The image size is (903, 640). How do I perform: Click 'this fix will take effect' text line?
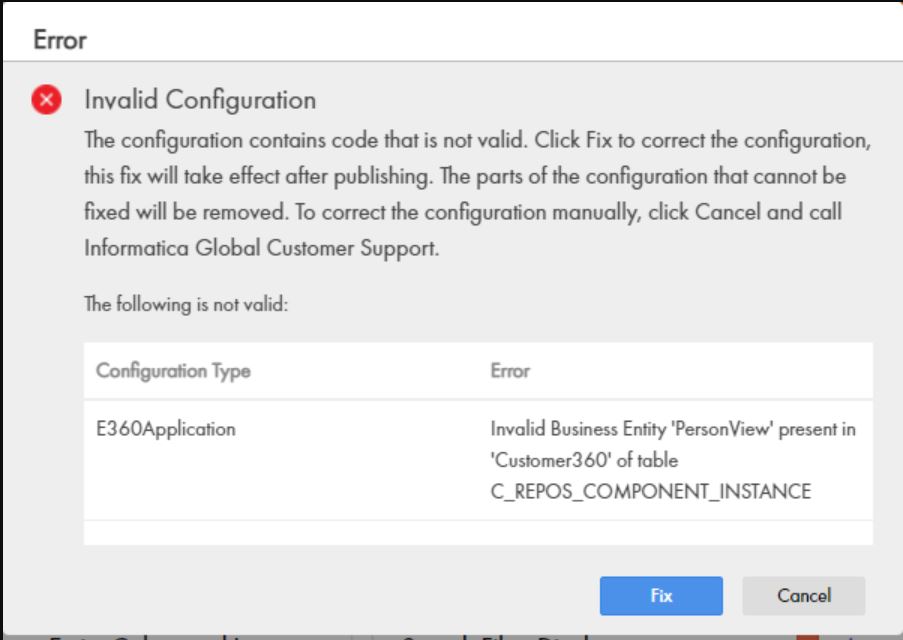(x=465, y=176)
